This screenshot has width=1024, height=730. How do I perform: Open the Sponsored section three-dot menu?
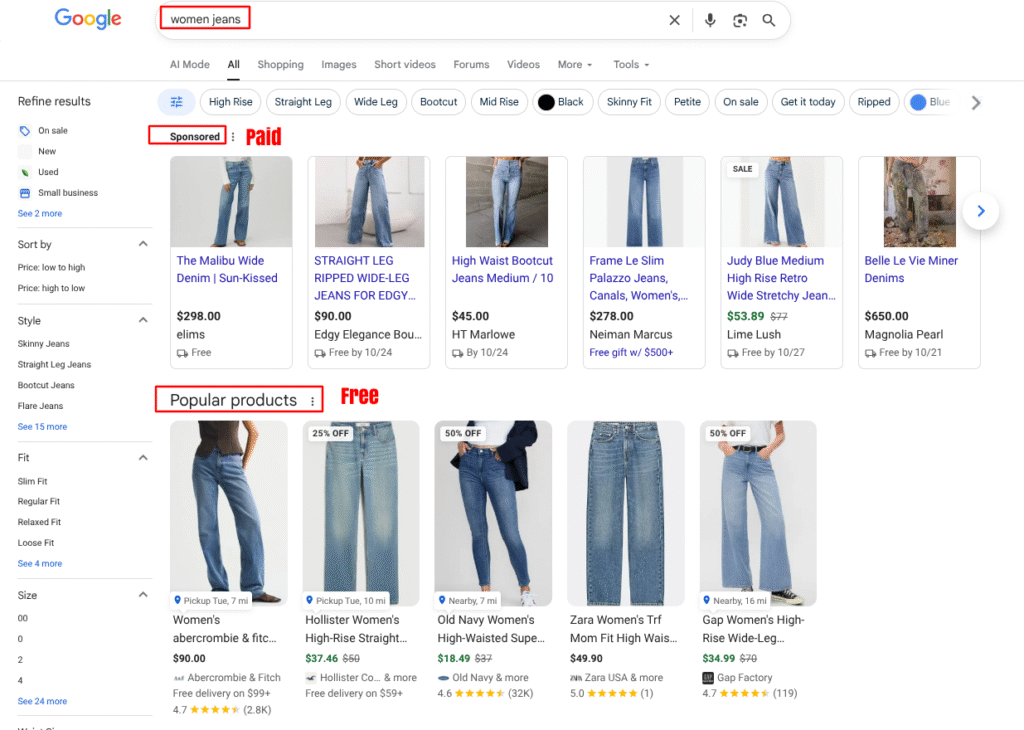232,136
